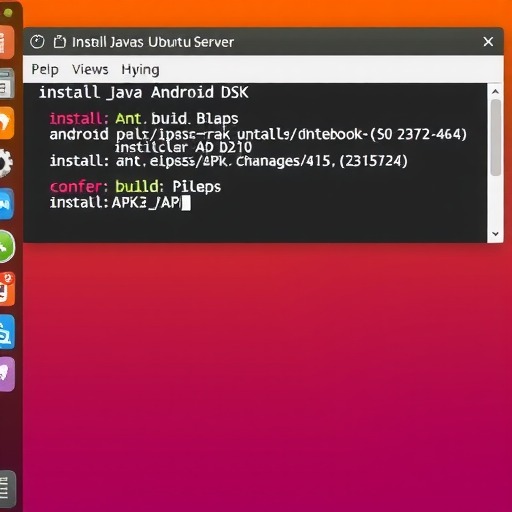Click the 'Pileps' text

[197, 187]
